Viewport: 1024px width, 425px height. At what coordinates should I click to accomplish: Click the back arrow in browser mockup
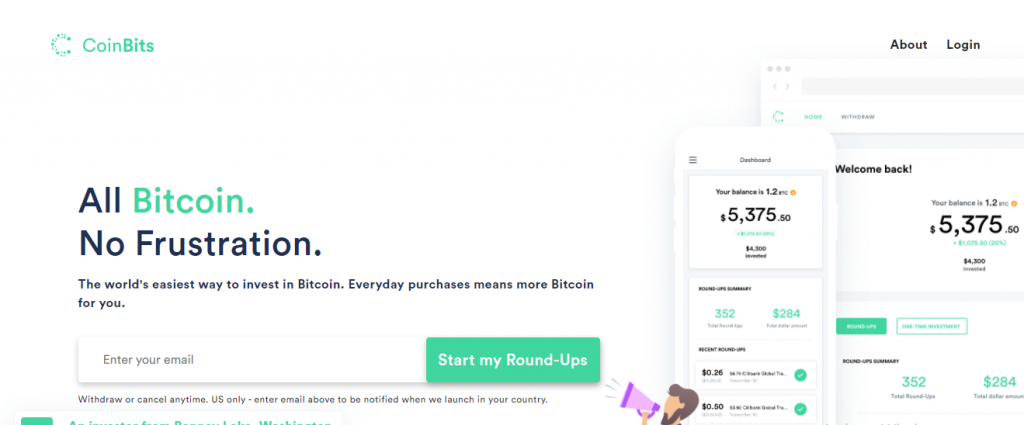pos(775,86)
